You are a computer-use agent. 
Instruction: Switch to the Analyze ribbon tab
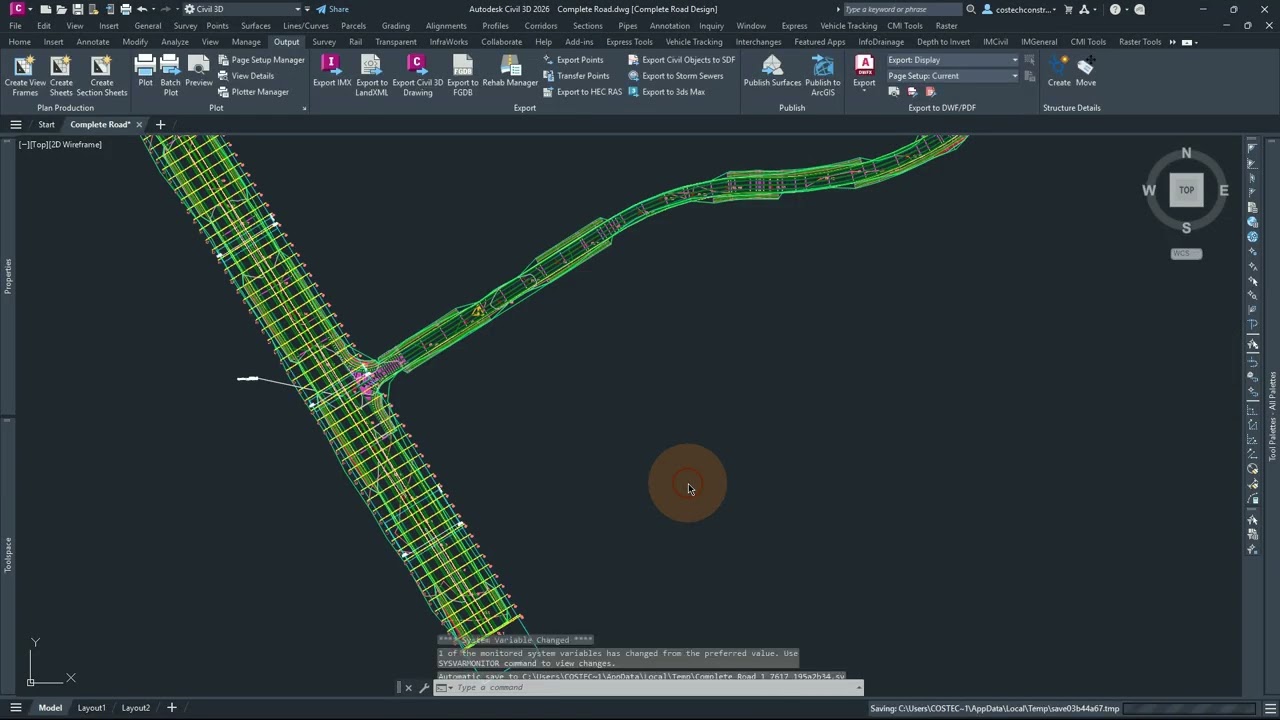175,42
